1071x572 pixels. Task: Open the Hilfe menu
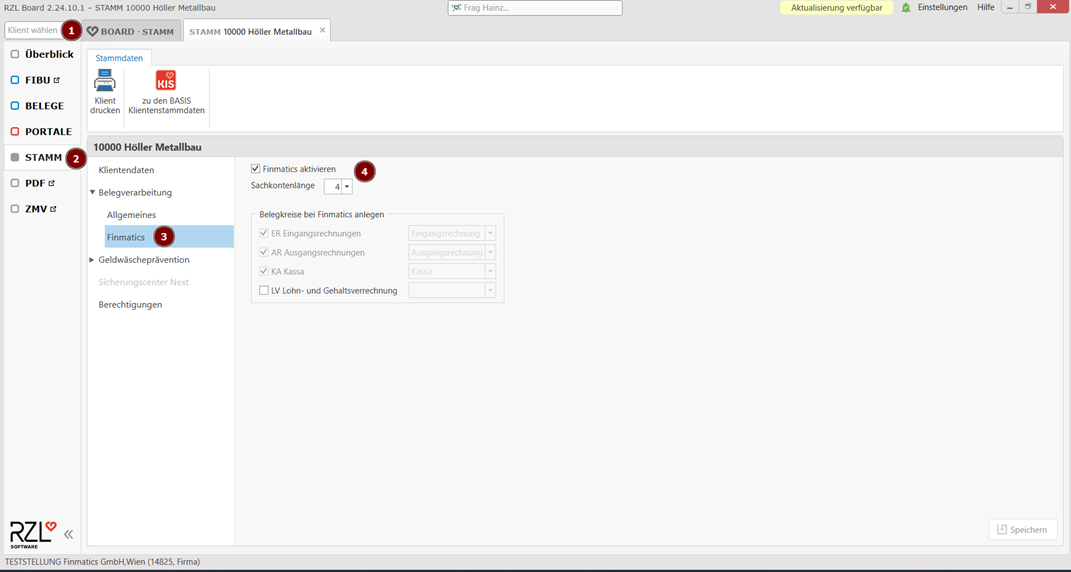(x=985, y=8)
